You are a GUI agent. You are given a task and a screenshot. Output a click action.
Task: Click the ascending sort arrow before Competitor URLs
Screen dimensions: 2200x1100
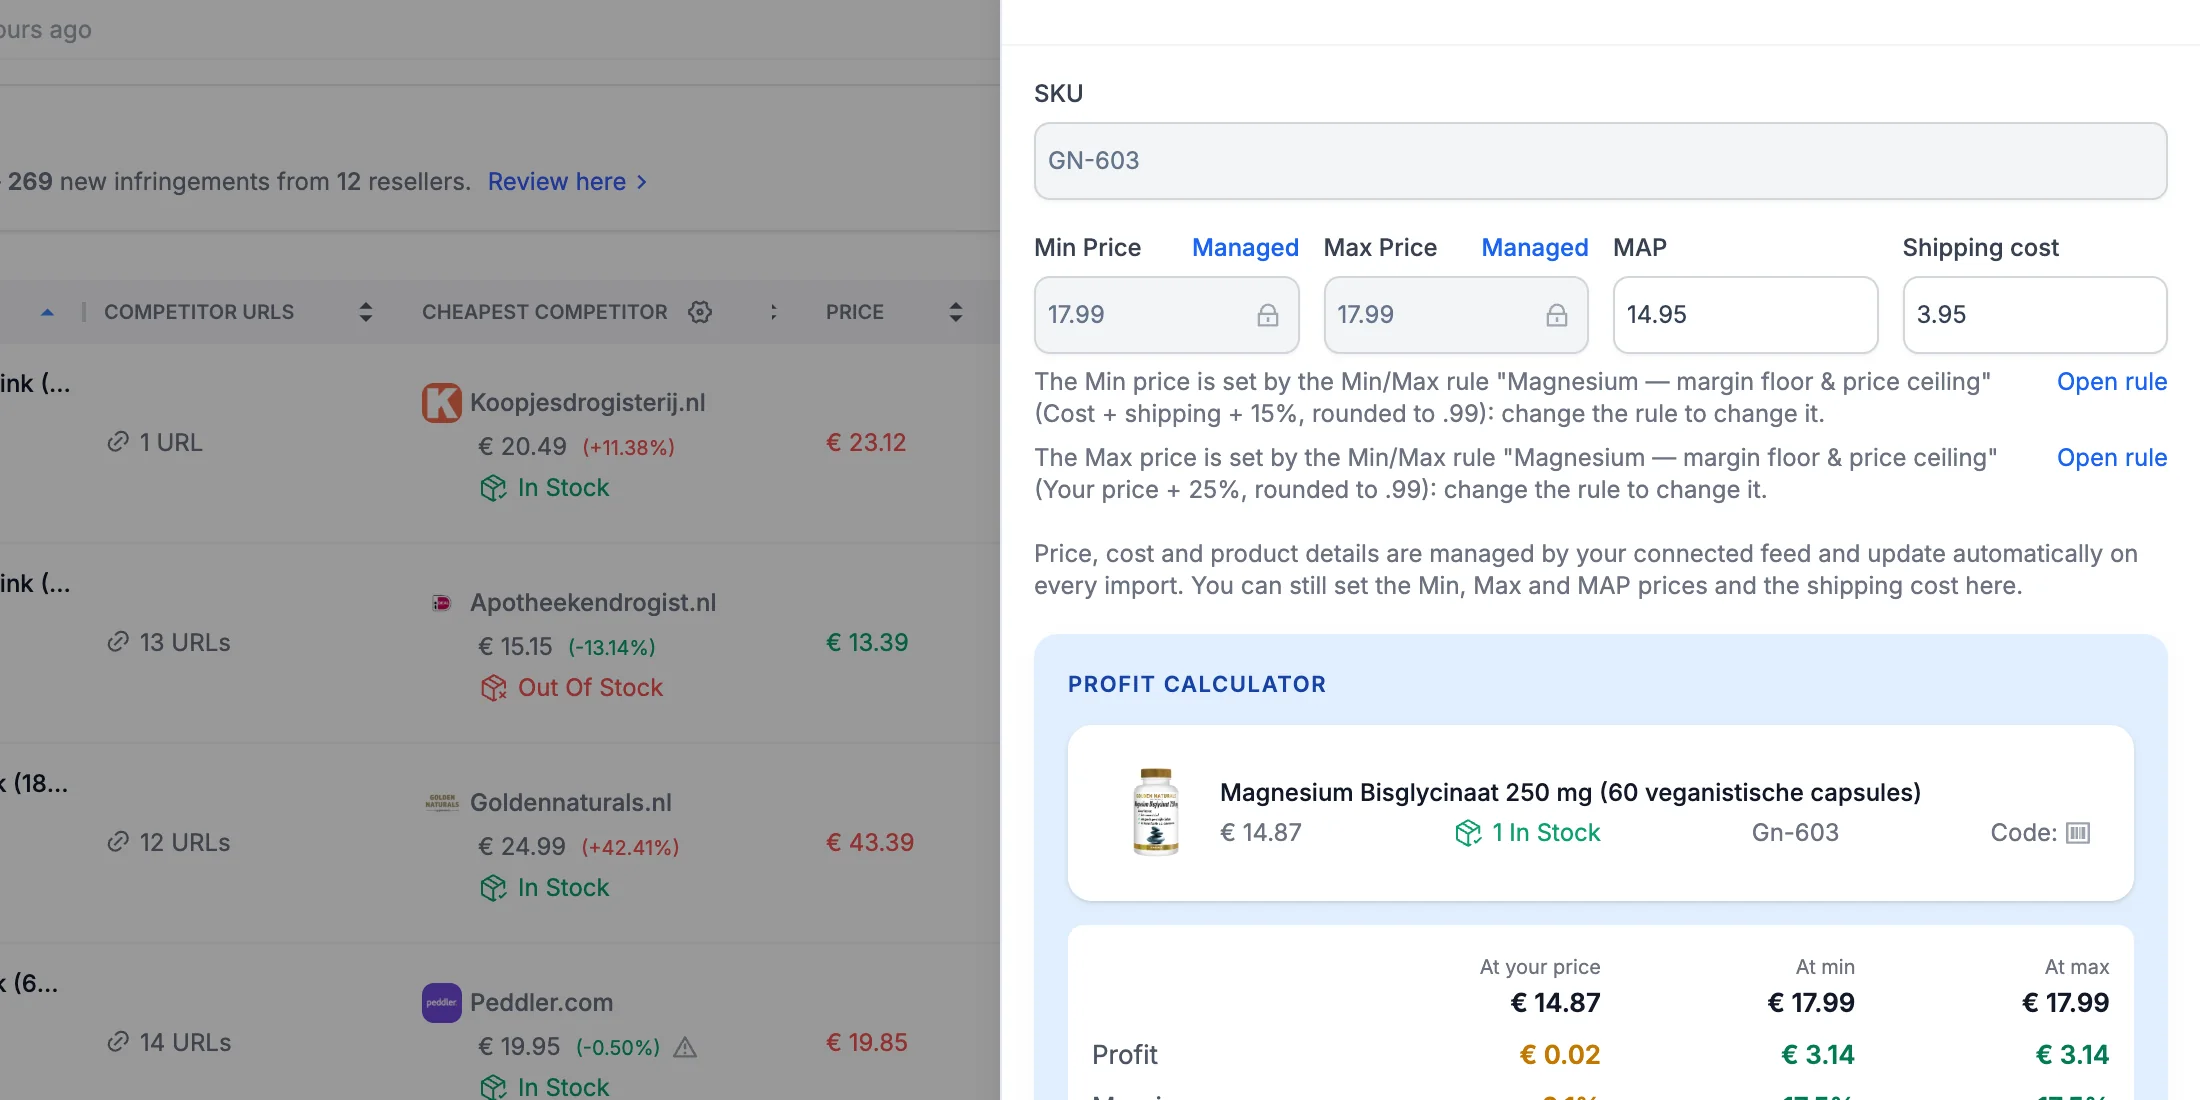click(47, 313)
